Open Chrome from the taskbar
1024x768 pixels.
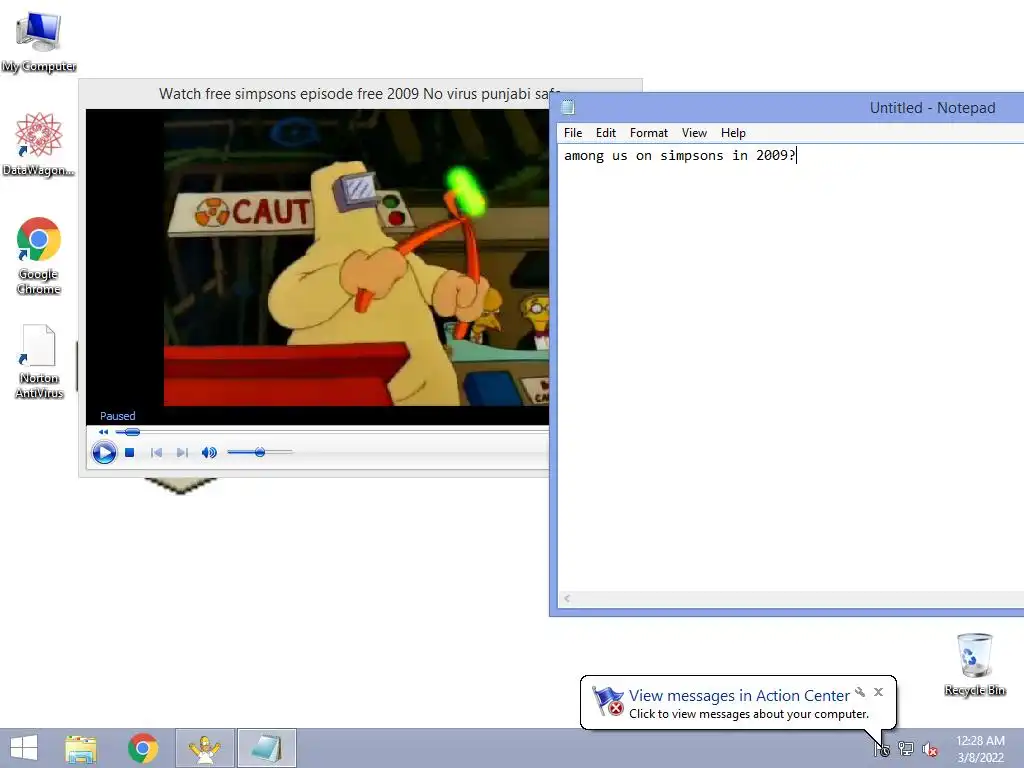pyautogui.click(x=143, y=748)
